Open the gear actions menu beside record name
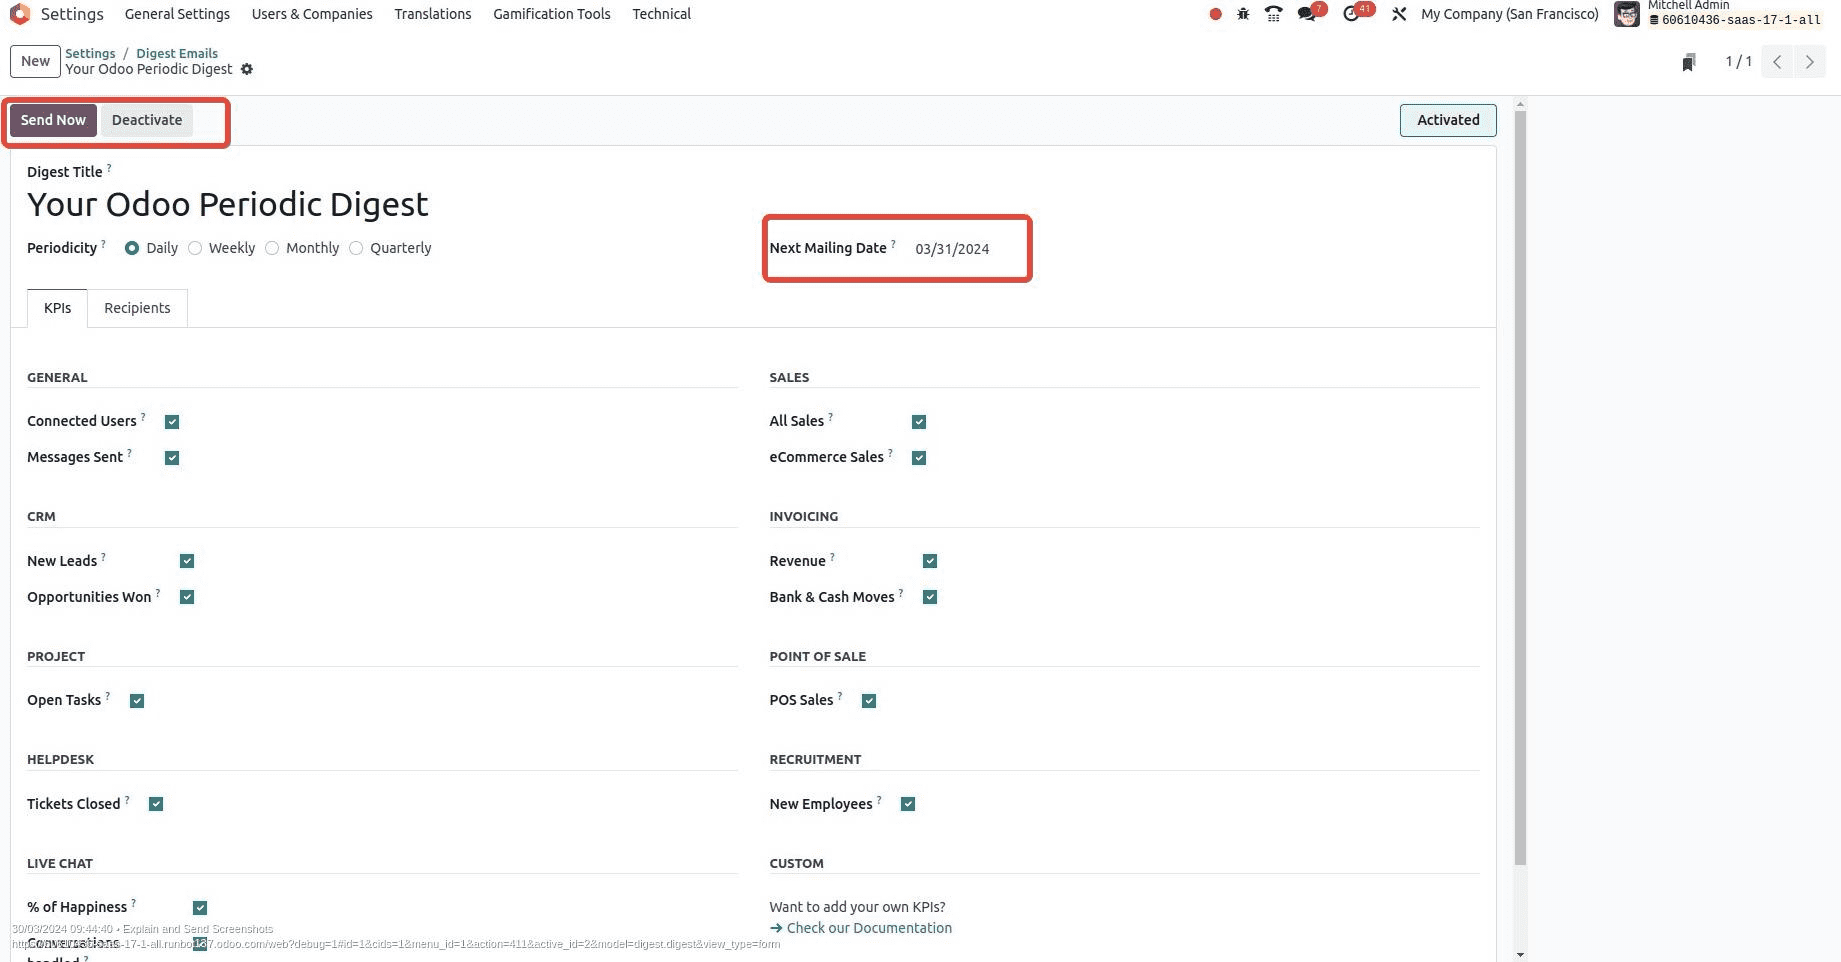 (x=247, y=69)
